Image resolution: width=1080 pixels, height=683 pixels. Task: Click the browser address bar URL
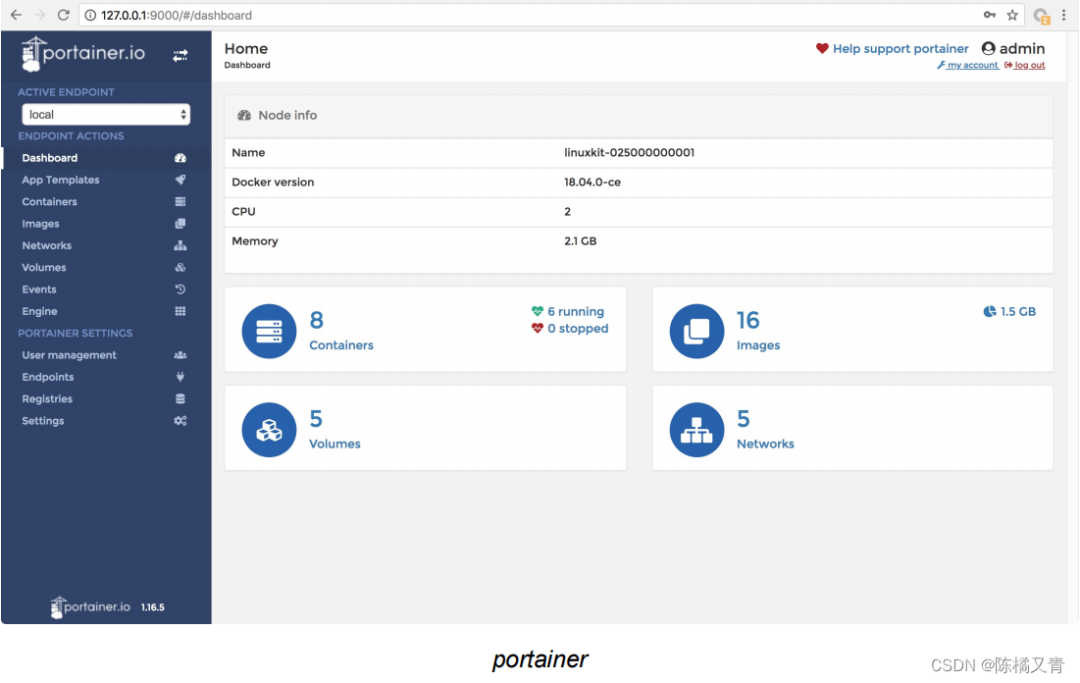pyautogui.click(x=176, y=15)
